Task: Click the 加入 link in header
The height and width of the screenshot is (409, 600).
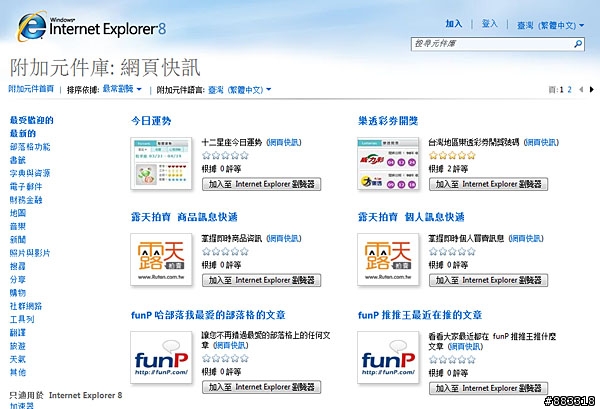Action: pos(454,24)
